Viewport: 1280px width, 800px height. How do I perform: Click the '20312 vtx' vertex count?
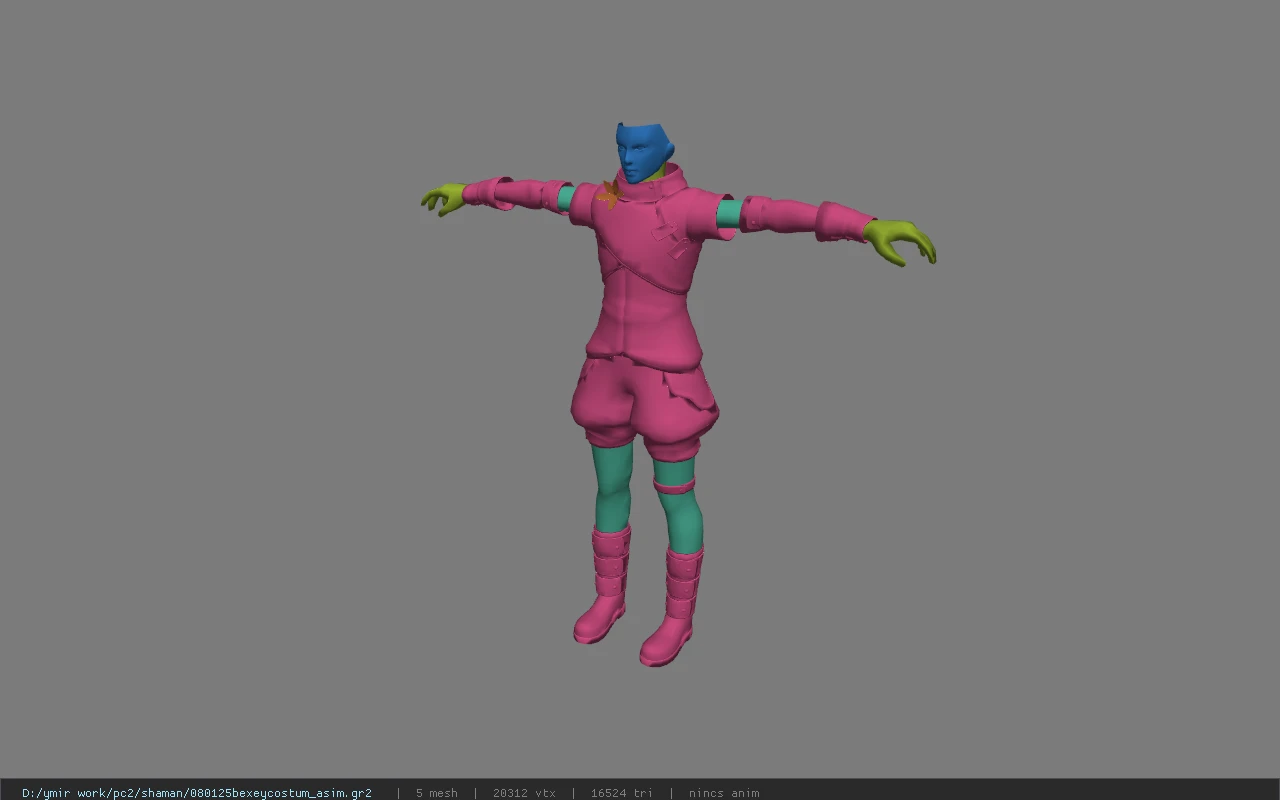point(524,793)
